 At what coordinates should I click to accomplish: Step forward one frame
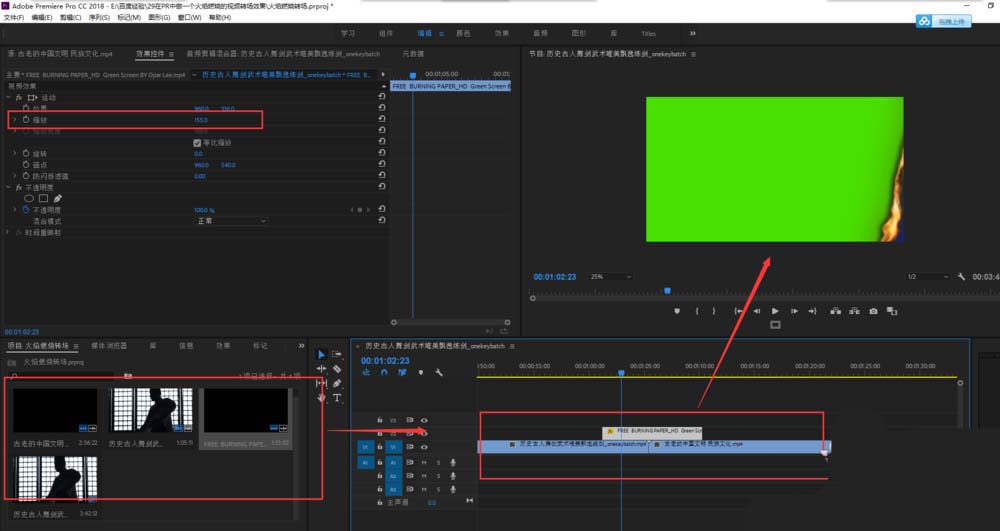point(794,311)
